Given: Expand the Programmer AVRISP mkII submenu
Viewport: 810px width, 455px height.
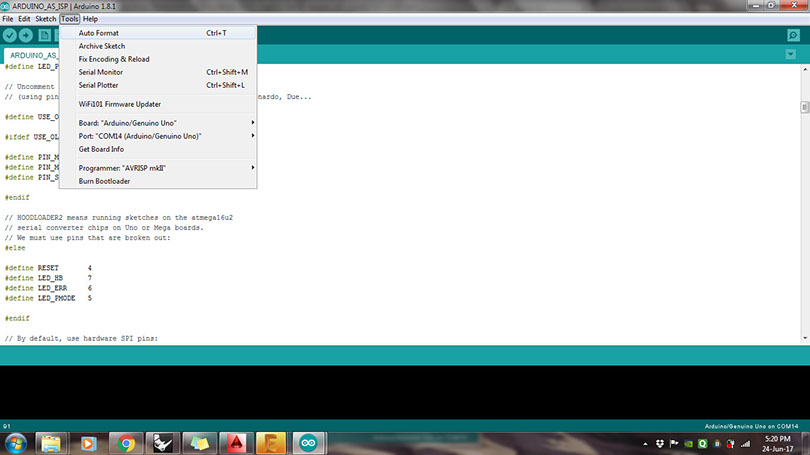Looking at the screenshot, I should pyautogui.click(x=158, y=168).
